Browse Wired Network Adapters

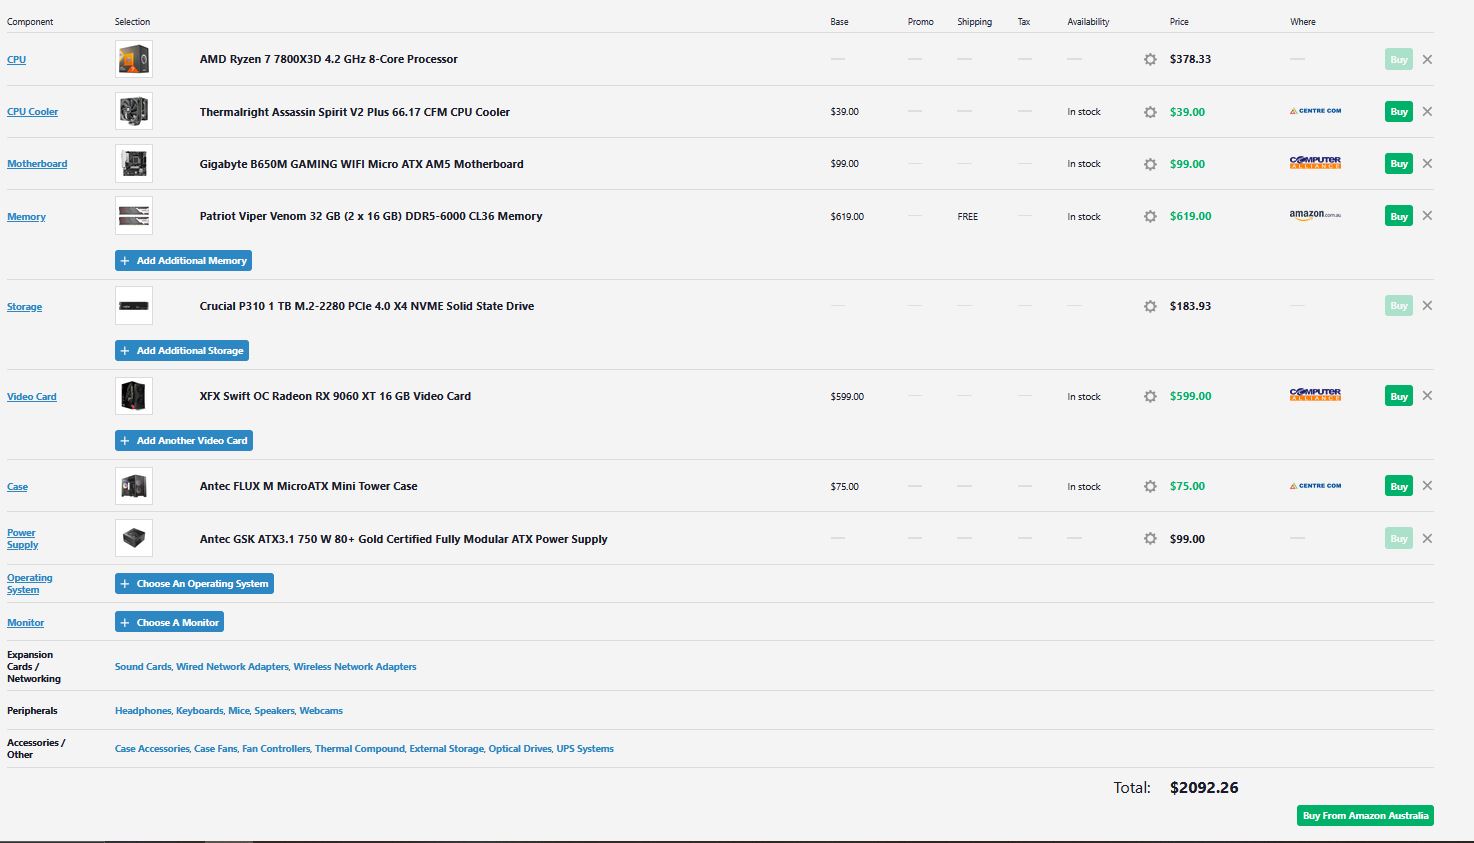(232, 667)
